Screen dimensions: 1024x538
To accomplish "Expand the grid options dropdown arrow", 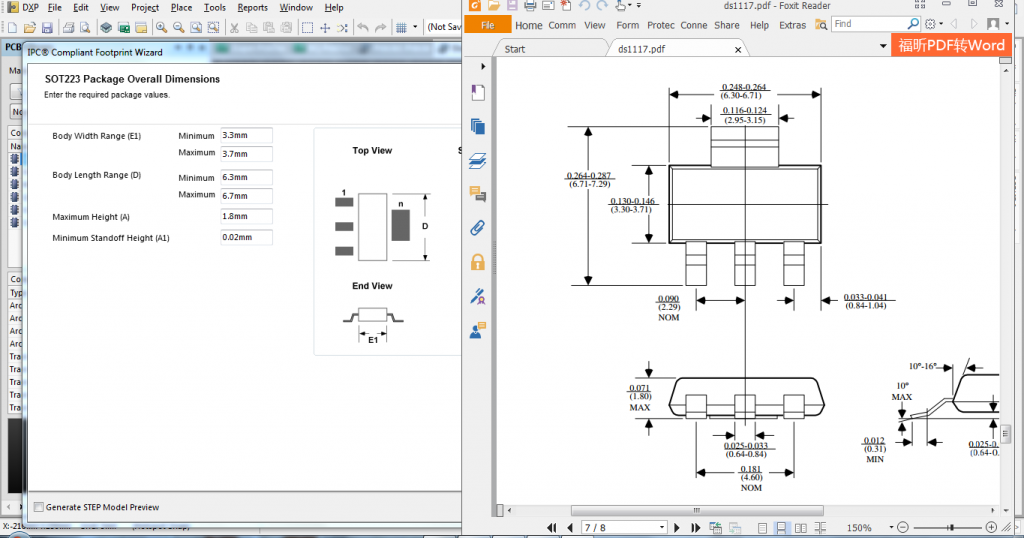I will [415, 28].
